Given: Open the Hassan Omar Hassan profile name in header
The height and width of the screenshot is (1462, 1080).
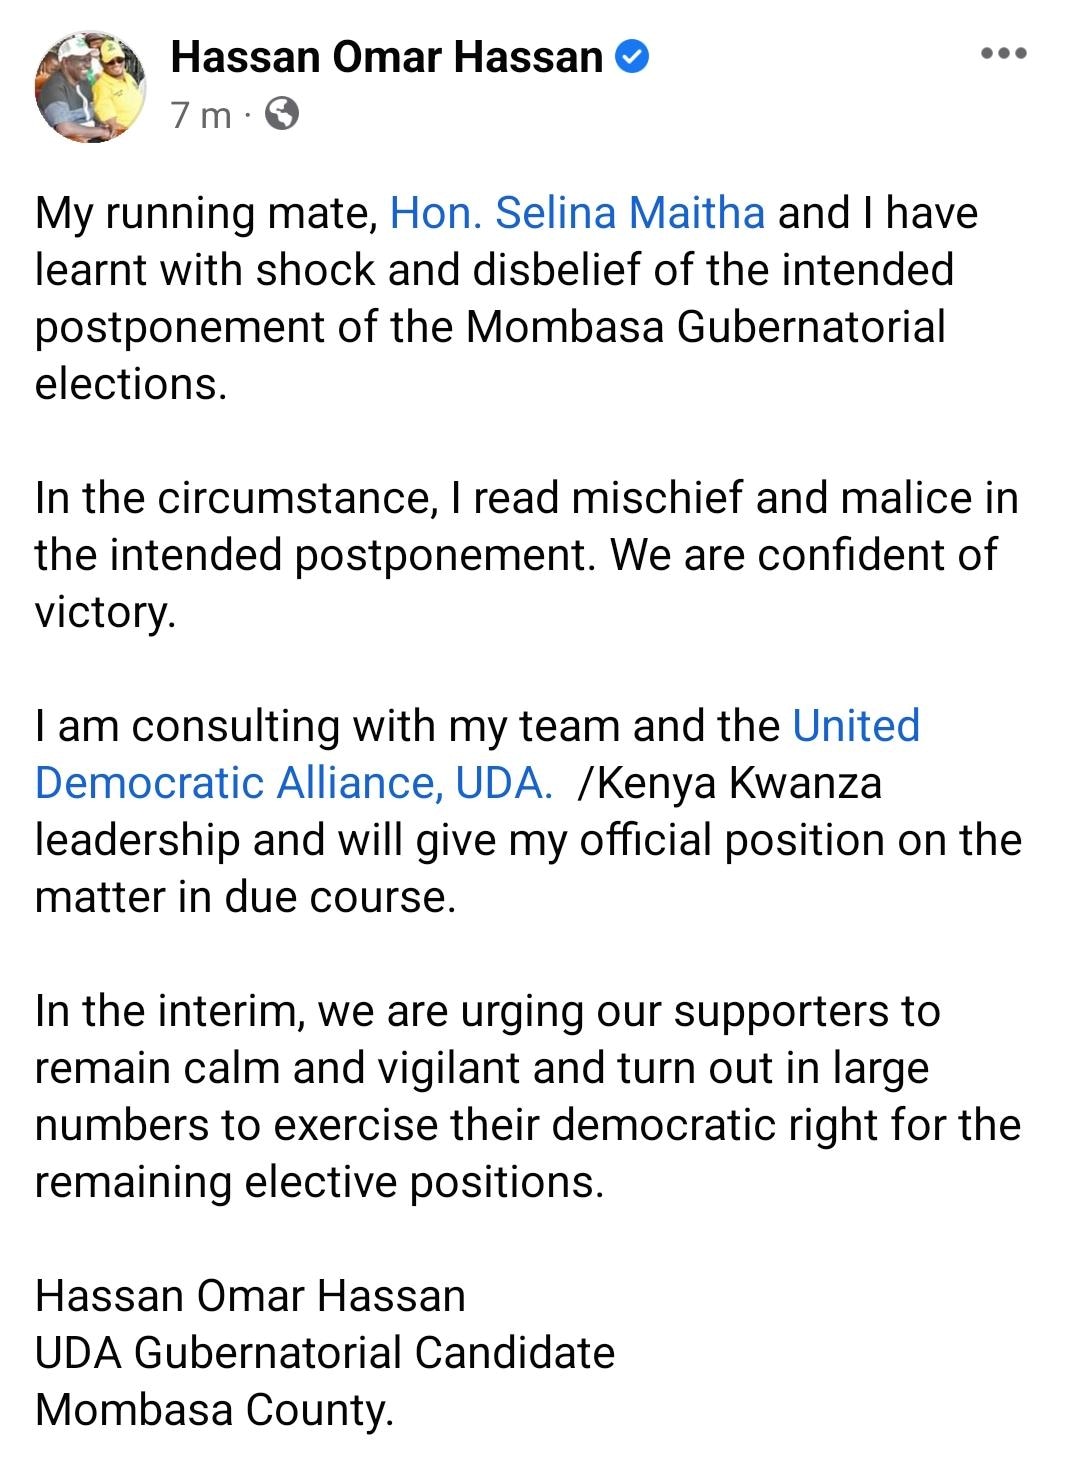Looking at the screenshot, I should point(386,57).
